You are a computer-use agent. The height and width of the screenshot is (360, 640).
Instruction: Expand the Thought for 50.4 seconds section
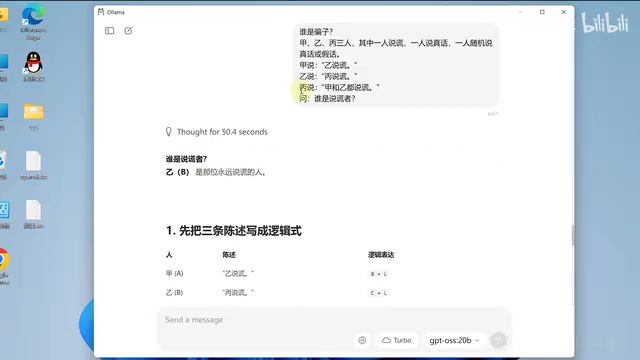click(x=217, y=132)
